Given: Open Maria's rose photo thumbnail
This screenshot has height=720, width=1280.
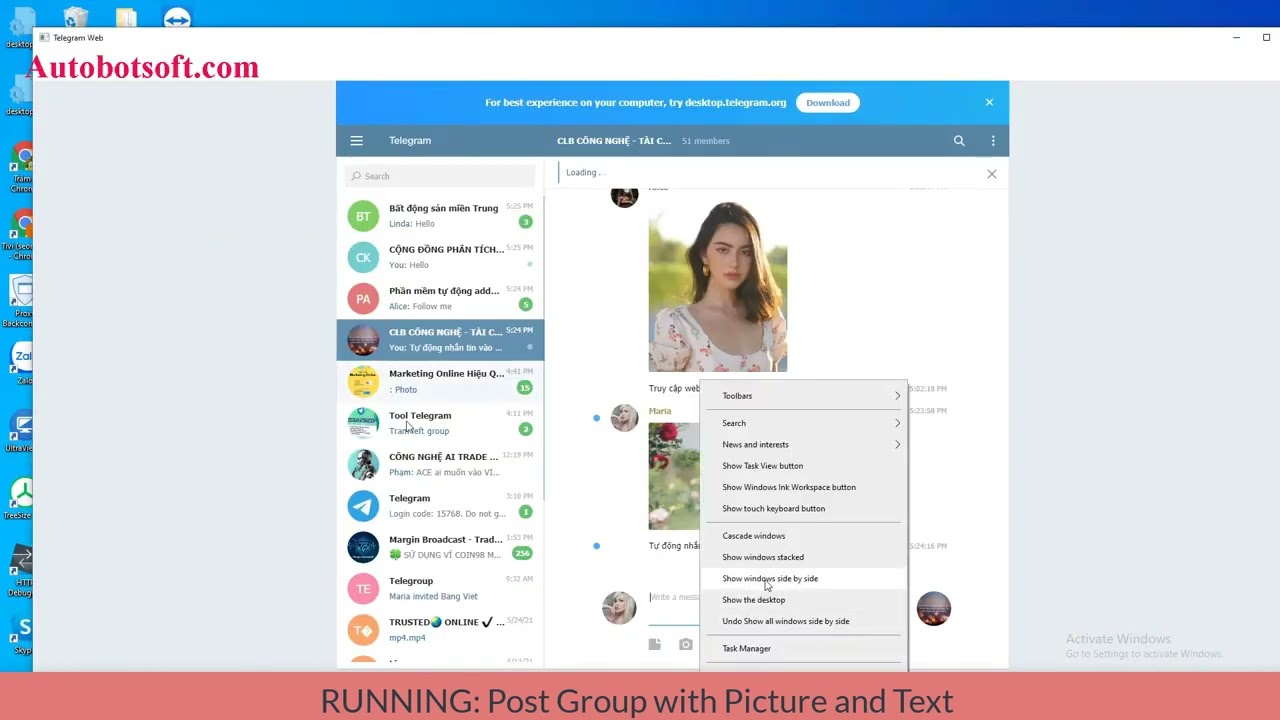Looking at the screenshot, I should pyautogui.click(x=674, y=476).
